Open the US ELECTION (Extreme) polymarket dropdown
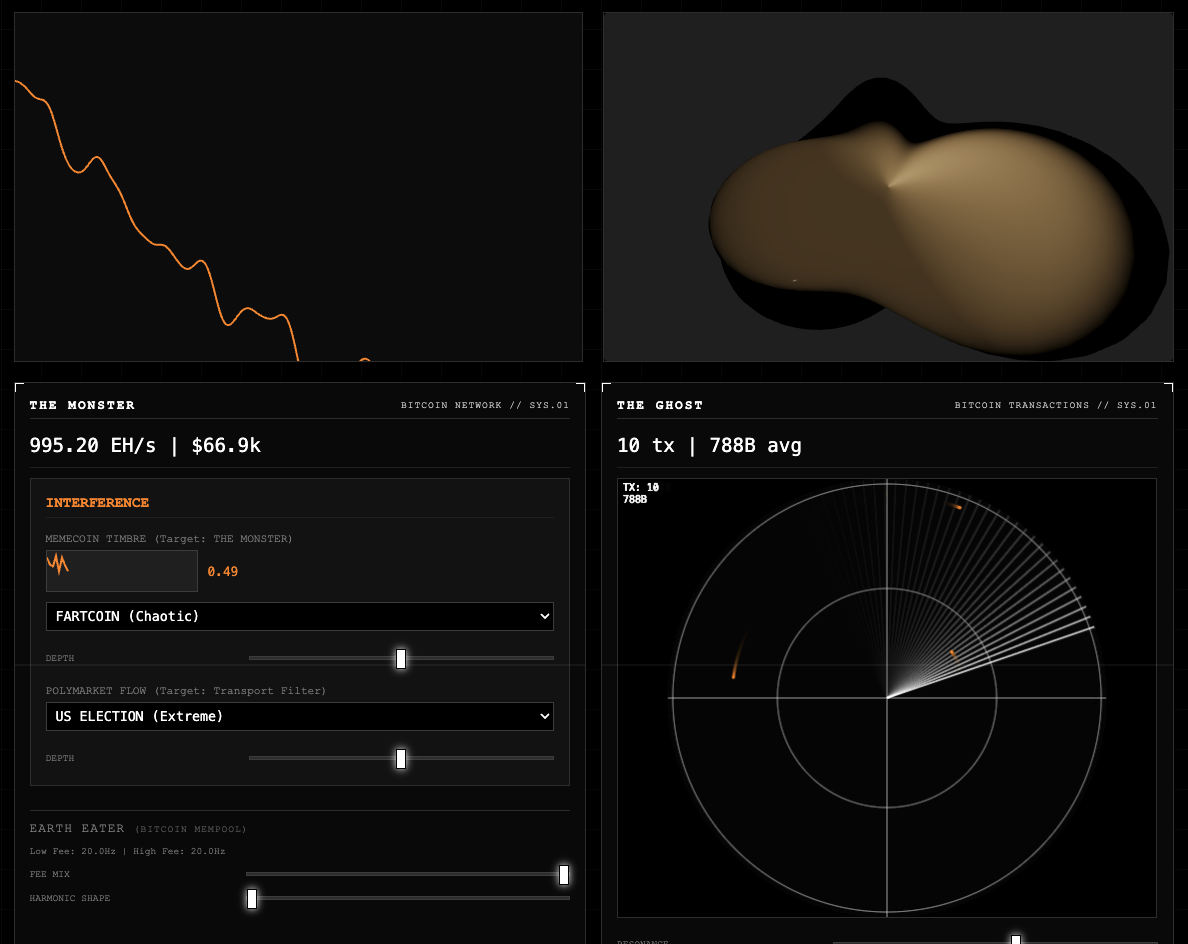 (299, 716)
